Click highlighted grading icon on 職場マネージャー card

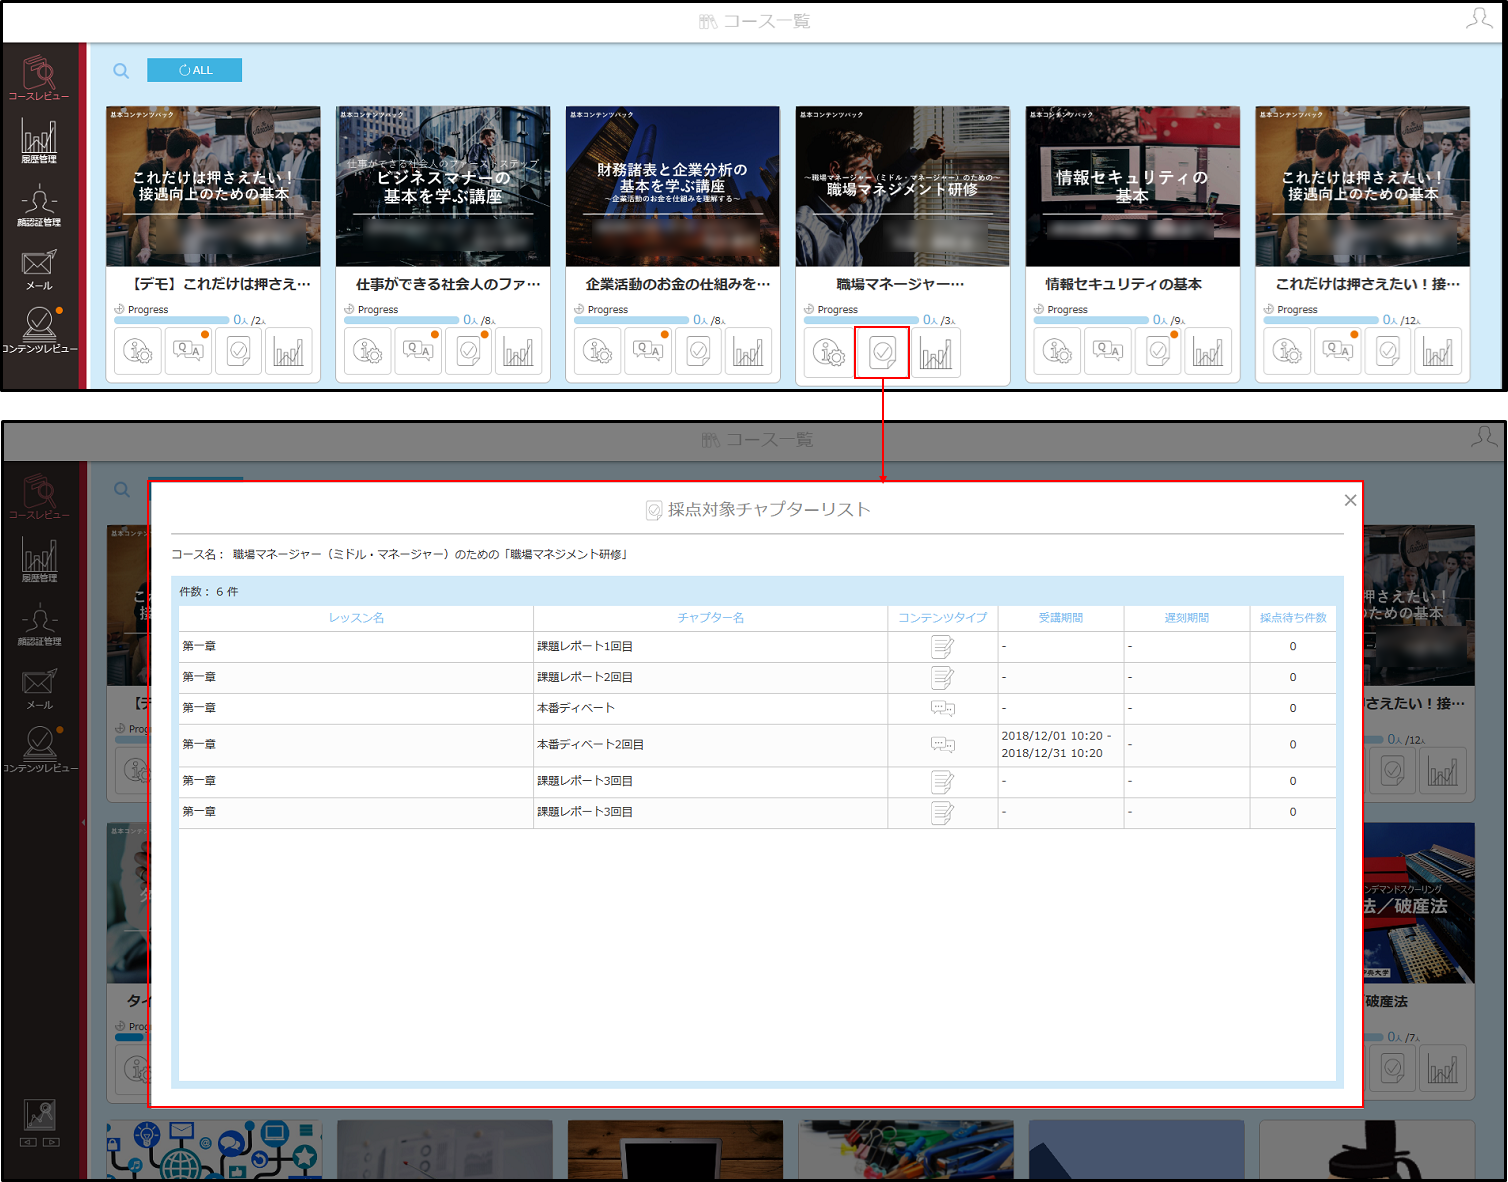882,352
